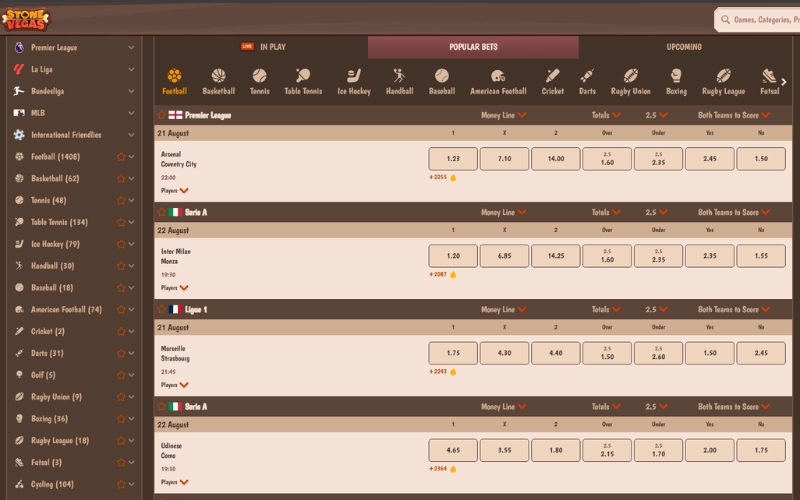800x500 pixels.
Task: Select the Rugby Union icon in top row
Action: point(631,76)
